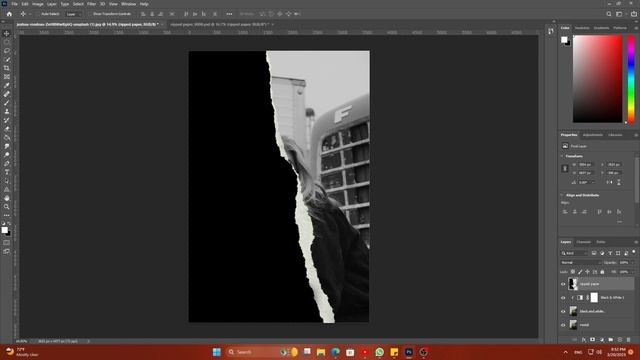
Task: Pick a color in the red color field
Action: (598, 78)
